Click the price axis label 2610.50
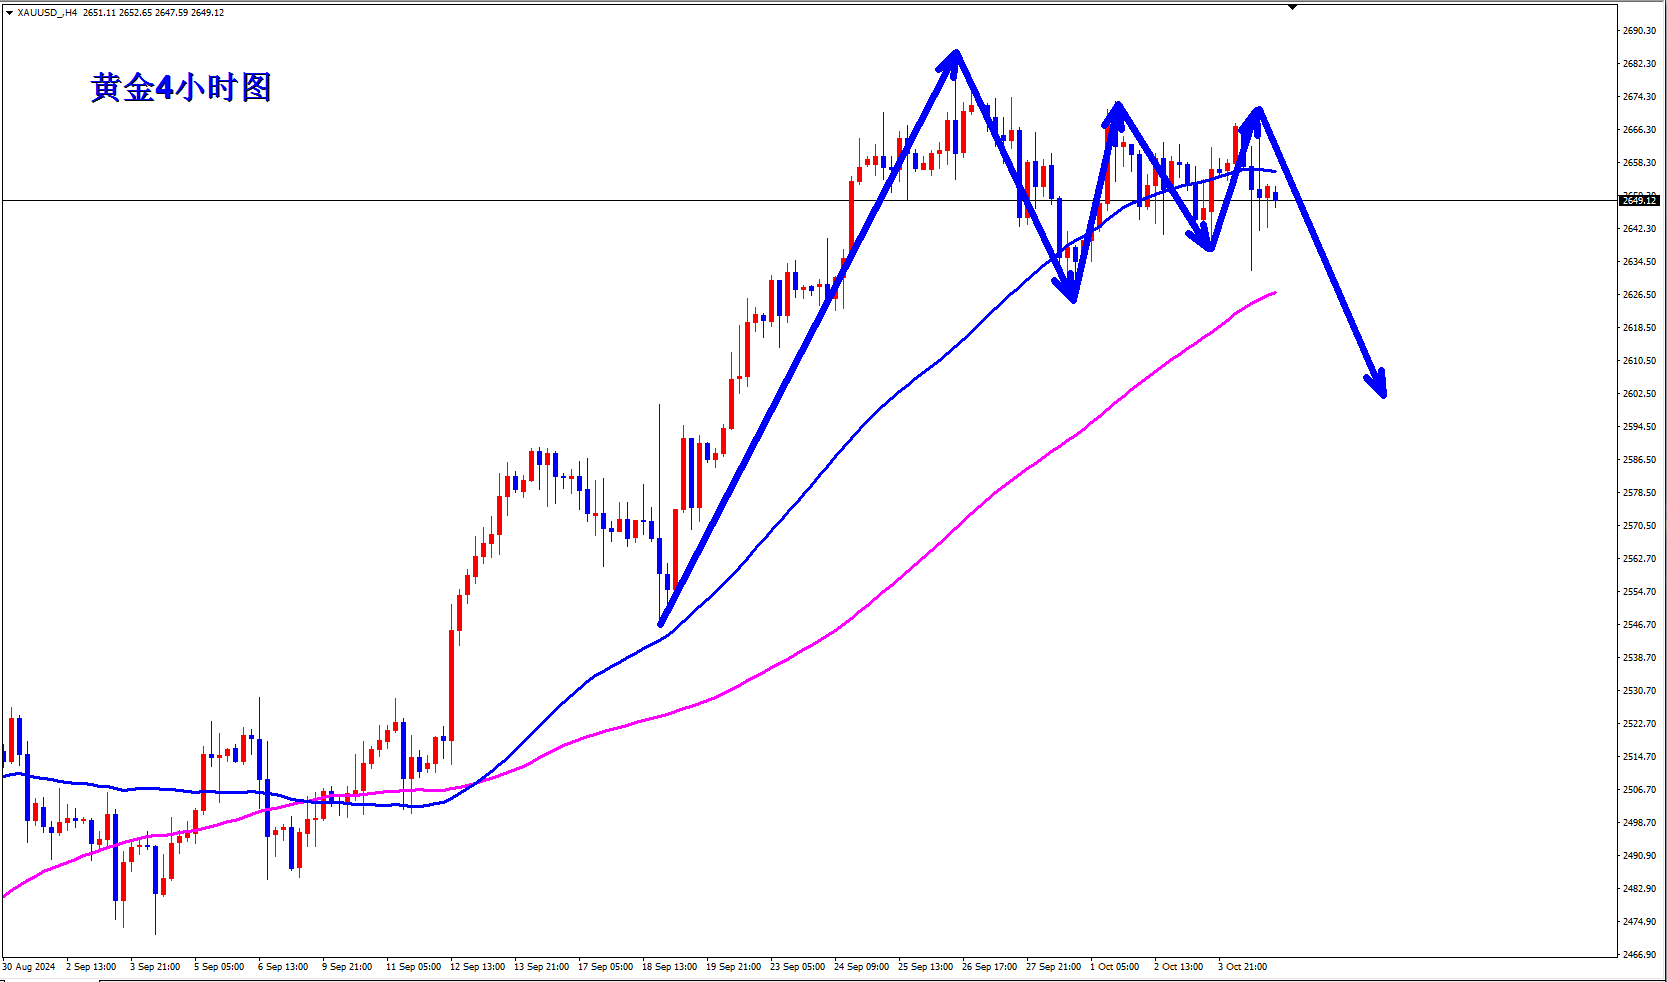This screenshot has width=1667, height=982. tap(1639, 361)
